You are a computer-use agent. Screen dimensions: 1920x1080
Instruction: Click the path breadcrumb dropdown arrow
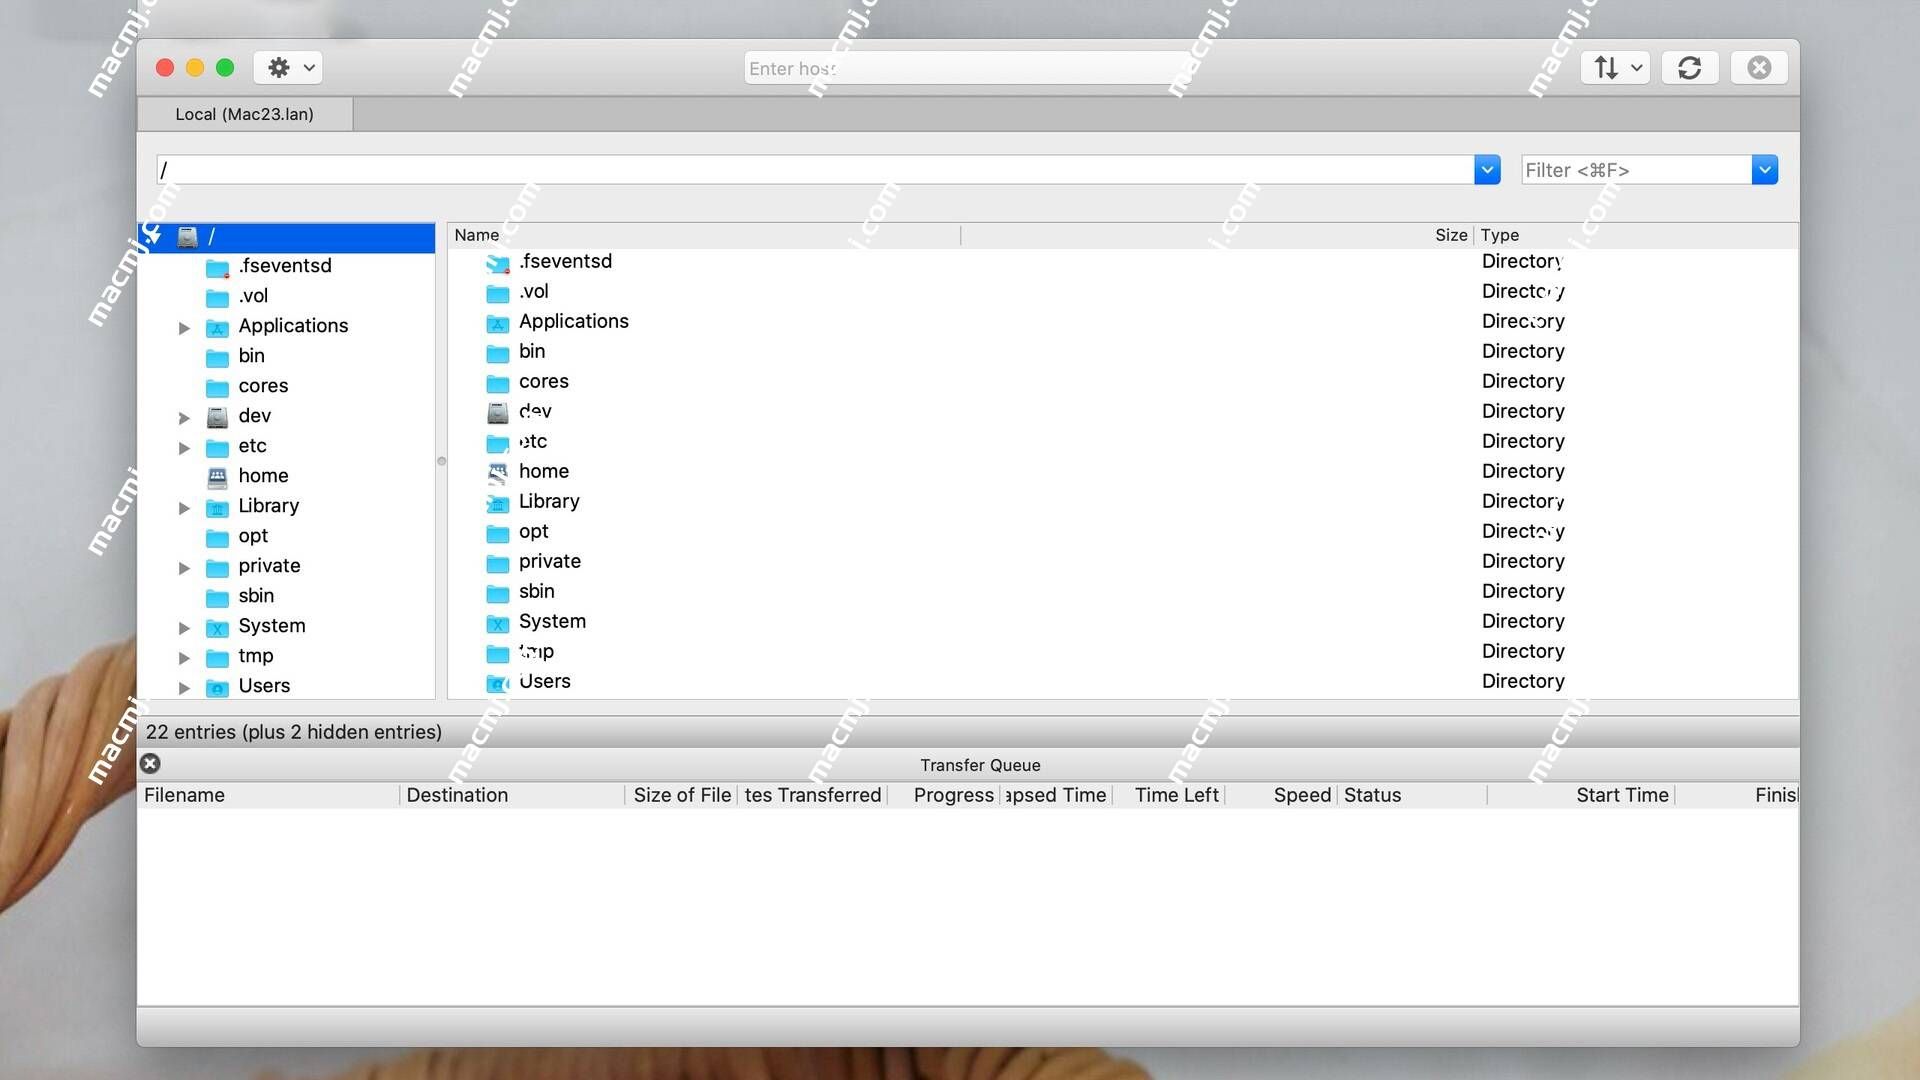click(1487, 169)
